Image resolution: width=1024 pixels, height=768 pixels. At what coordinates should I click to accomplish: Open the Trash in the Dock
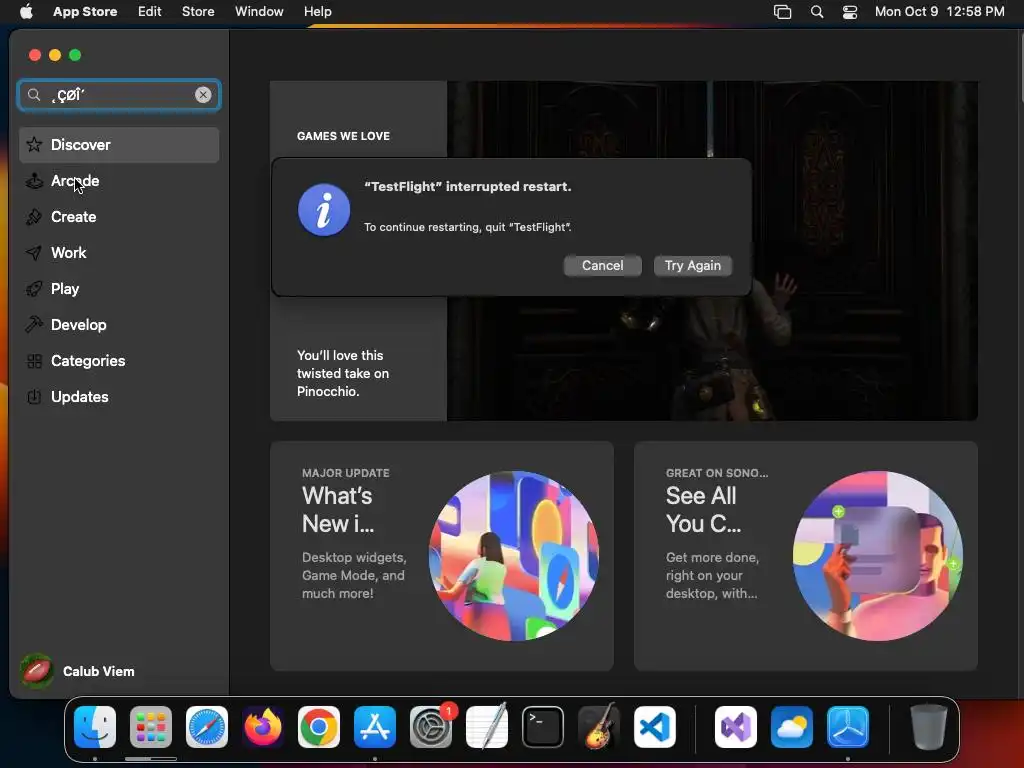928,727
